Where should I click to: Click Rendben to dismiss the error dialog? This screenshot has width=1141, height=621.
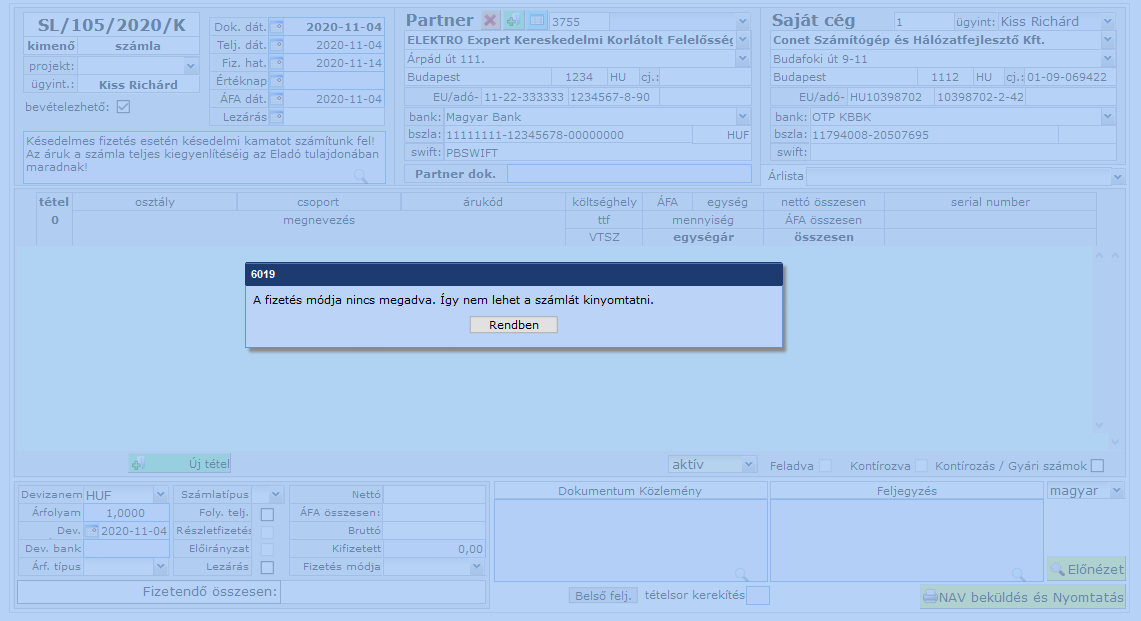[513, 325]
